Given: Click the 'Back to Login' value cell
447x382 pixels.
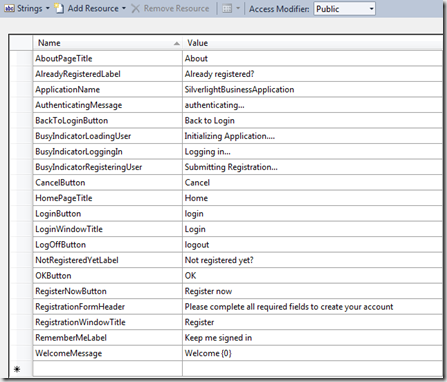Looking at the screenshot, I should [312, 120].
